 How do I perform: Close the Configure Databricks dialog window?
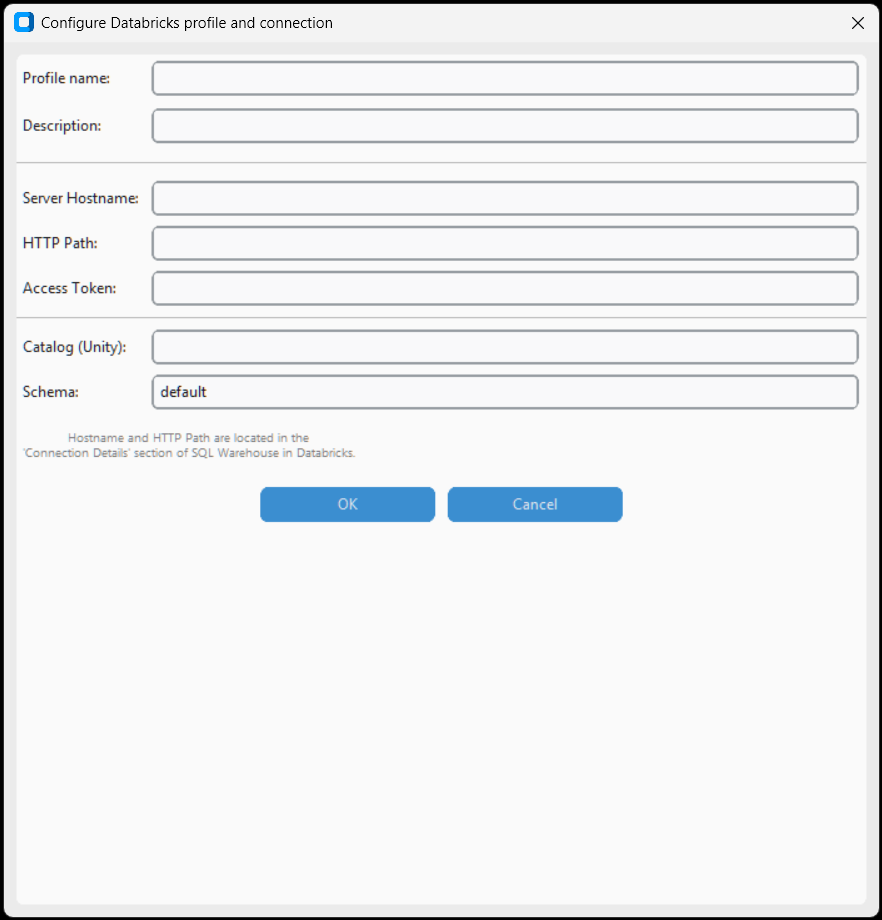(x=857, y=23)
